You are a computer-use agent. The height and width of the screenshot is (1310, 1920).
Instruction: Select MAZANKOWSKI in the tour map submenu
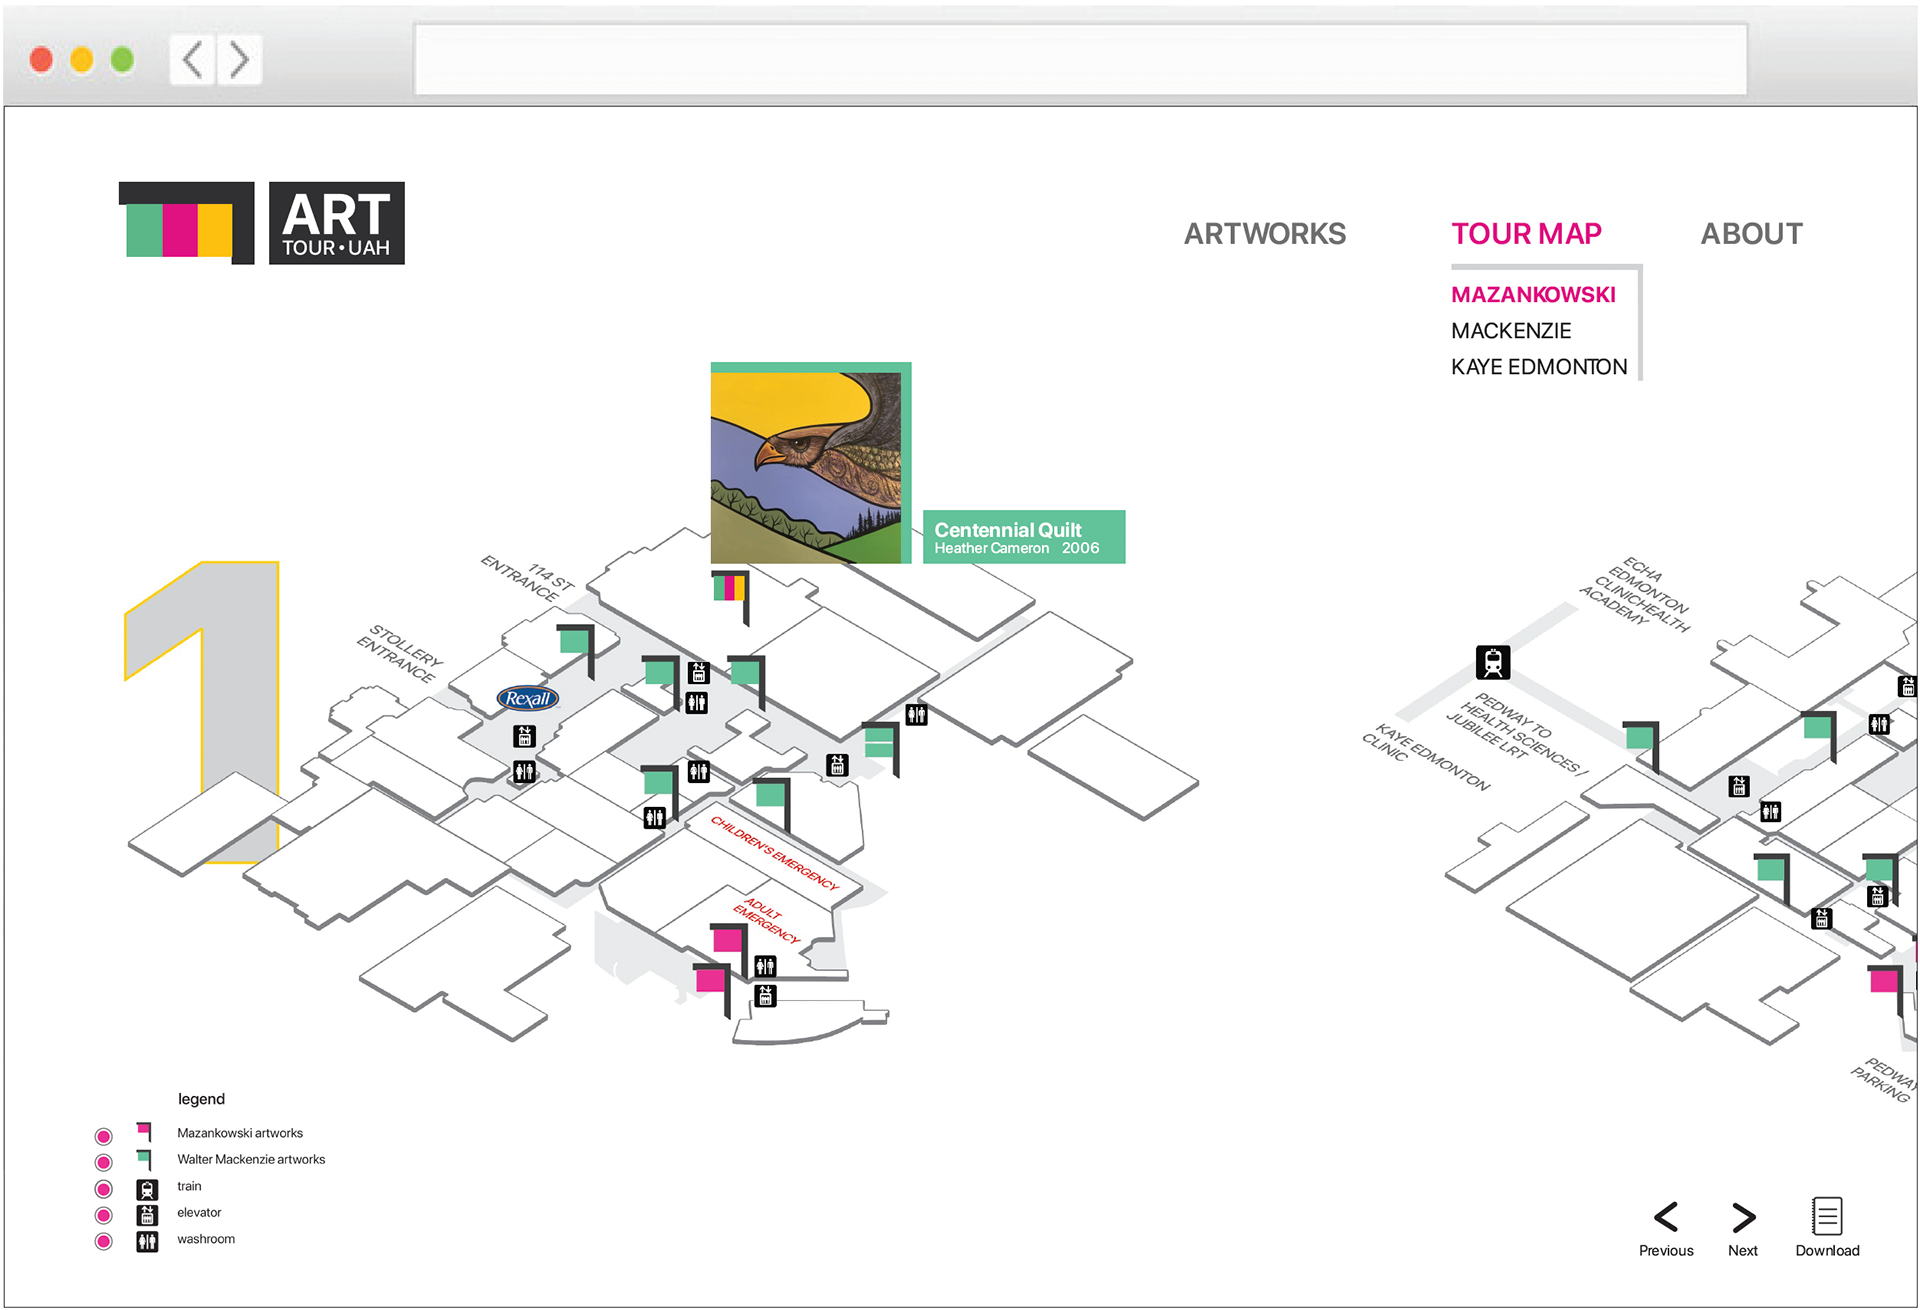(1533, 295)
